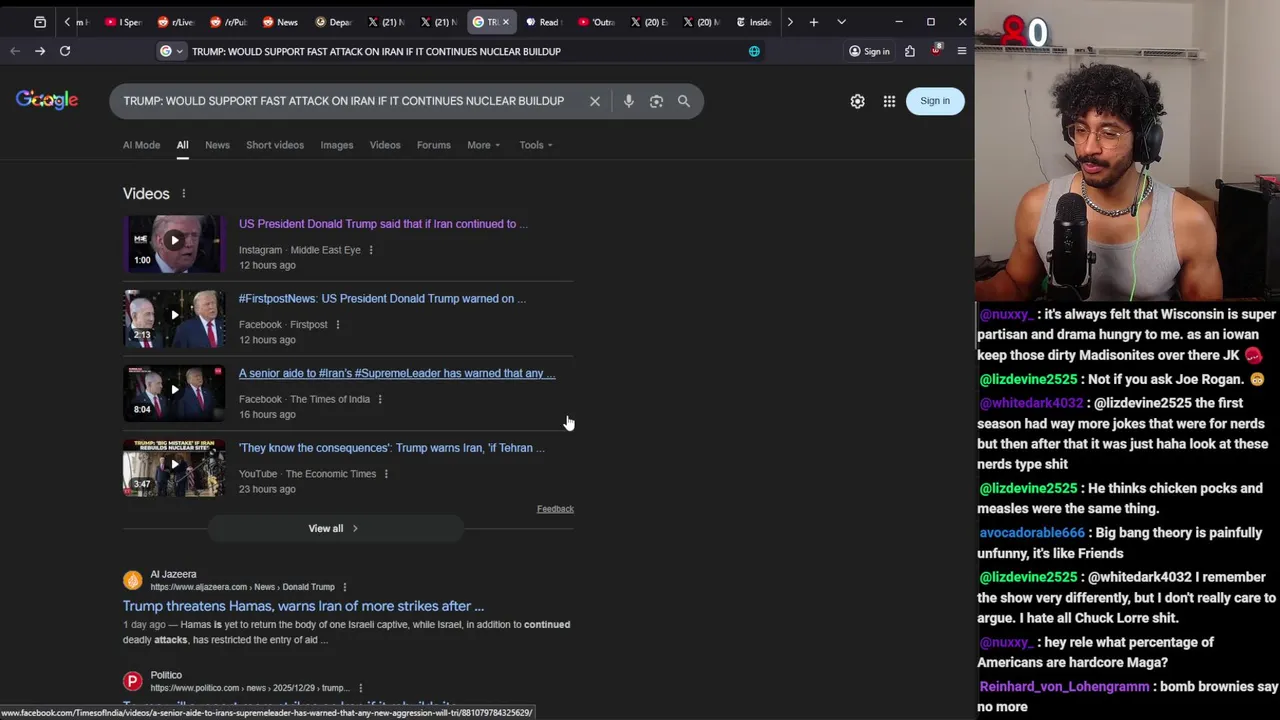
Task: Play the Economic Times video thumbnail
Action: pos(174,467)
